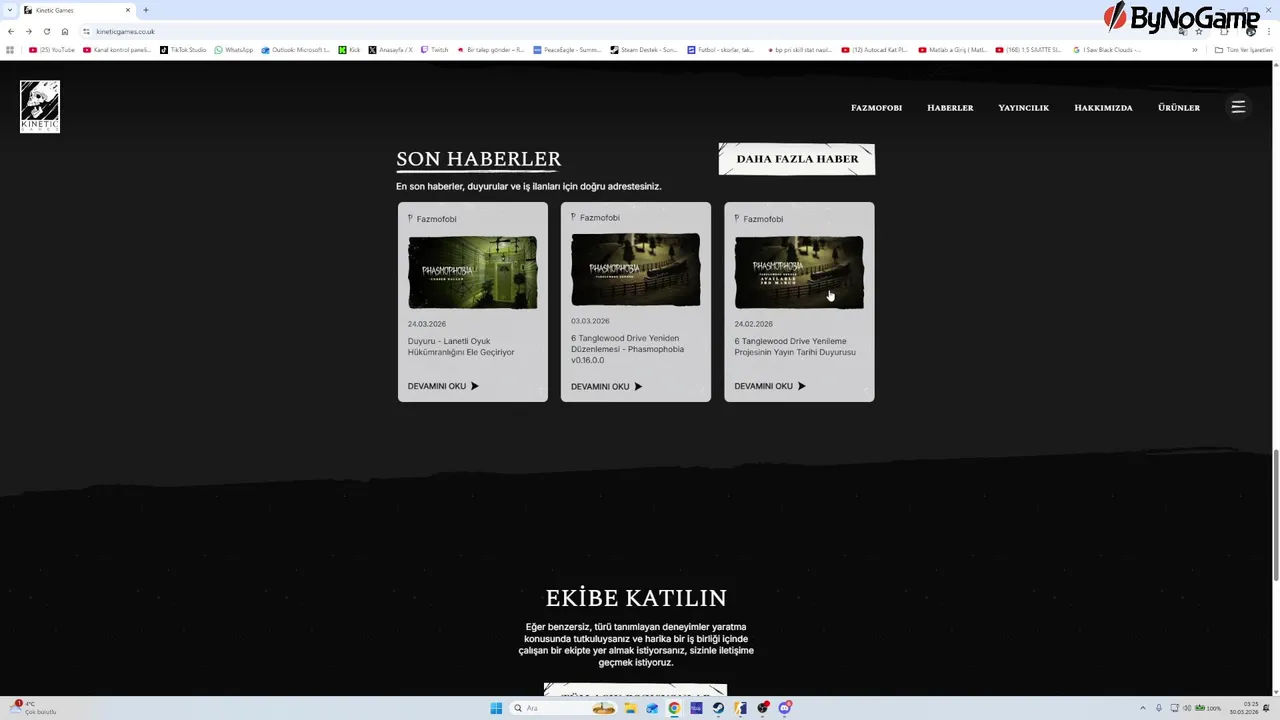
Task: Open the 03.03.2026 Tanglewood article thumbnail
Action: 636,270
